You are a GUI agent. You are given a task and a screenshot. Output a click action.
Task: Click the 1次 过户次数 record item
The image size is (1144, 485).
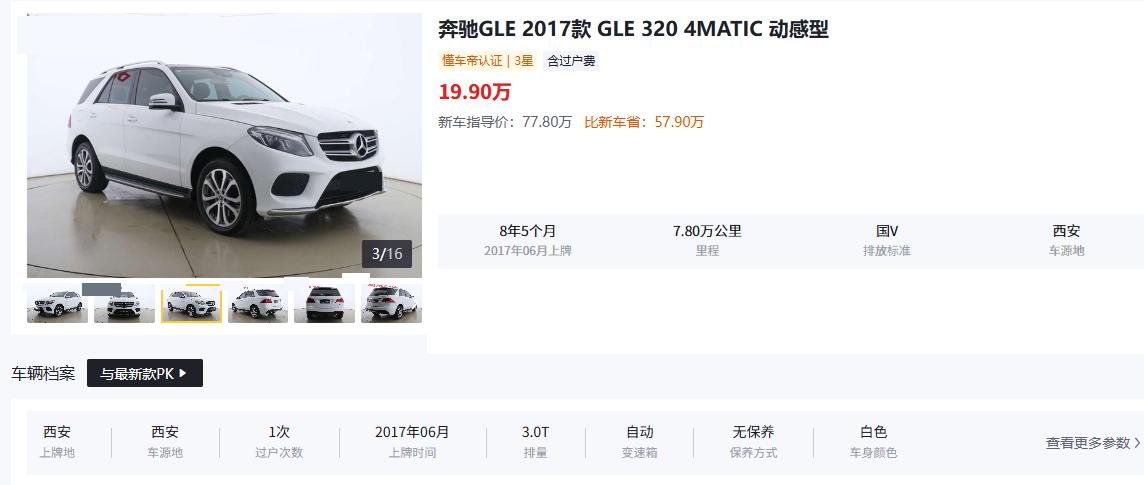(279, 442)
